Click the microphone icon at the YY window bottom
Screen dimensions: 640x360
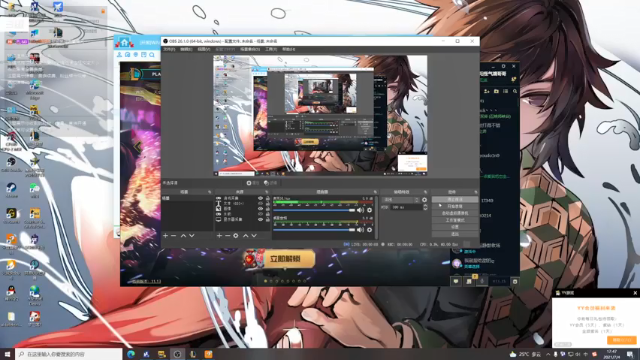pyautogui.click(x=482, y=281)
